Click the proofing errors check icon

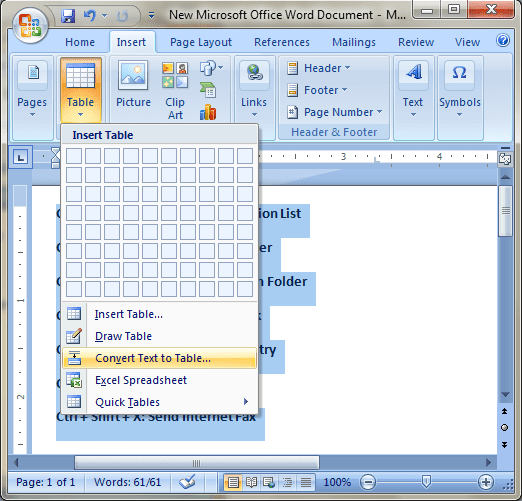(187, 482)
